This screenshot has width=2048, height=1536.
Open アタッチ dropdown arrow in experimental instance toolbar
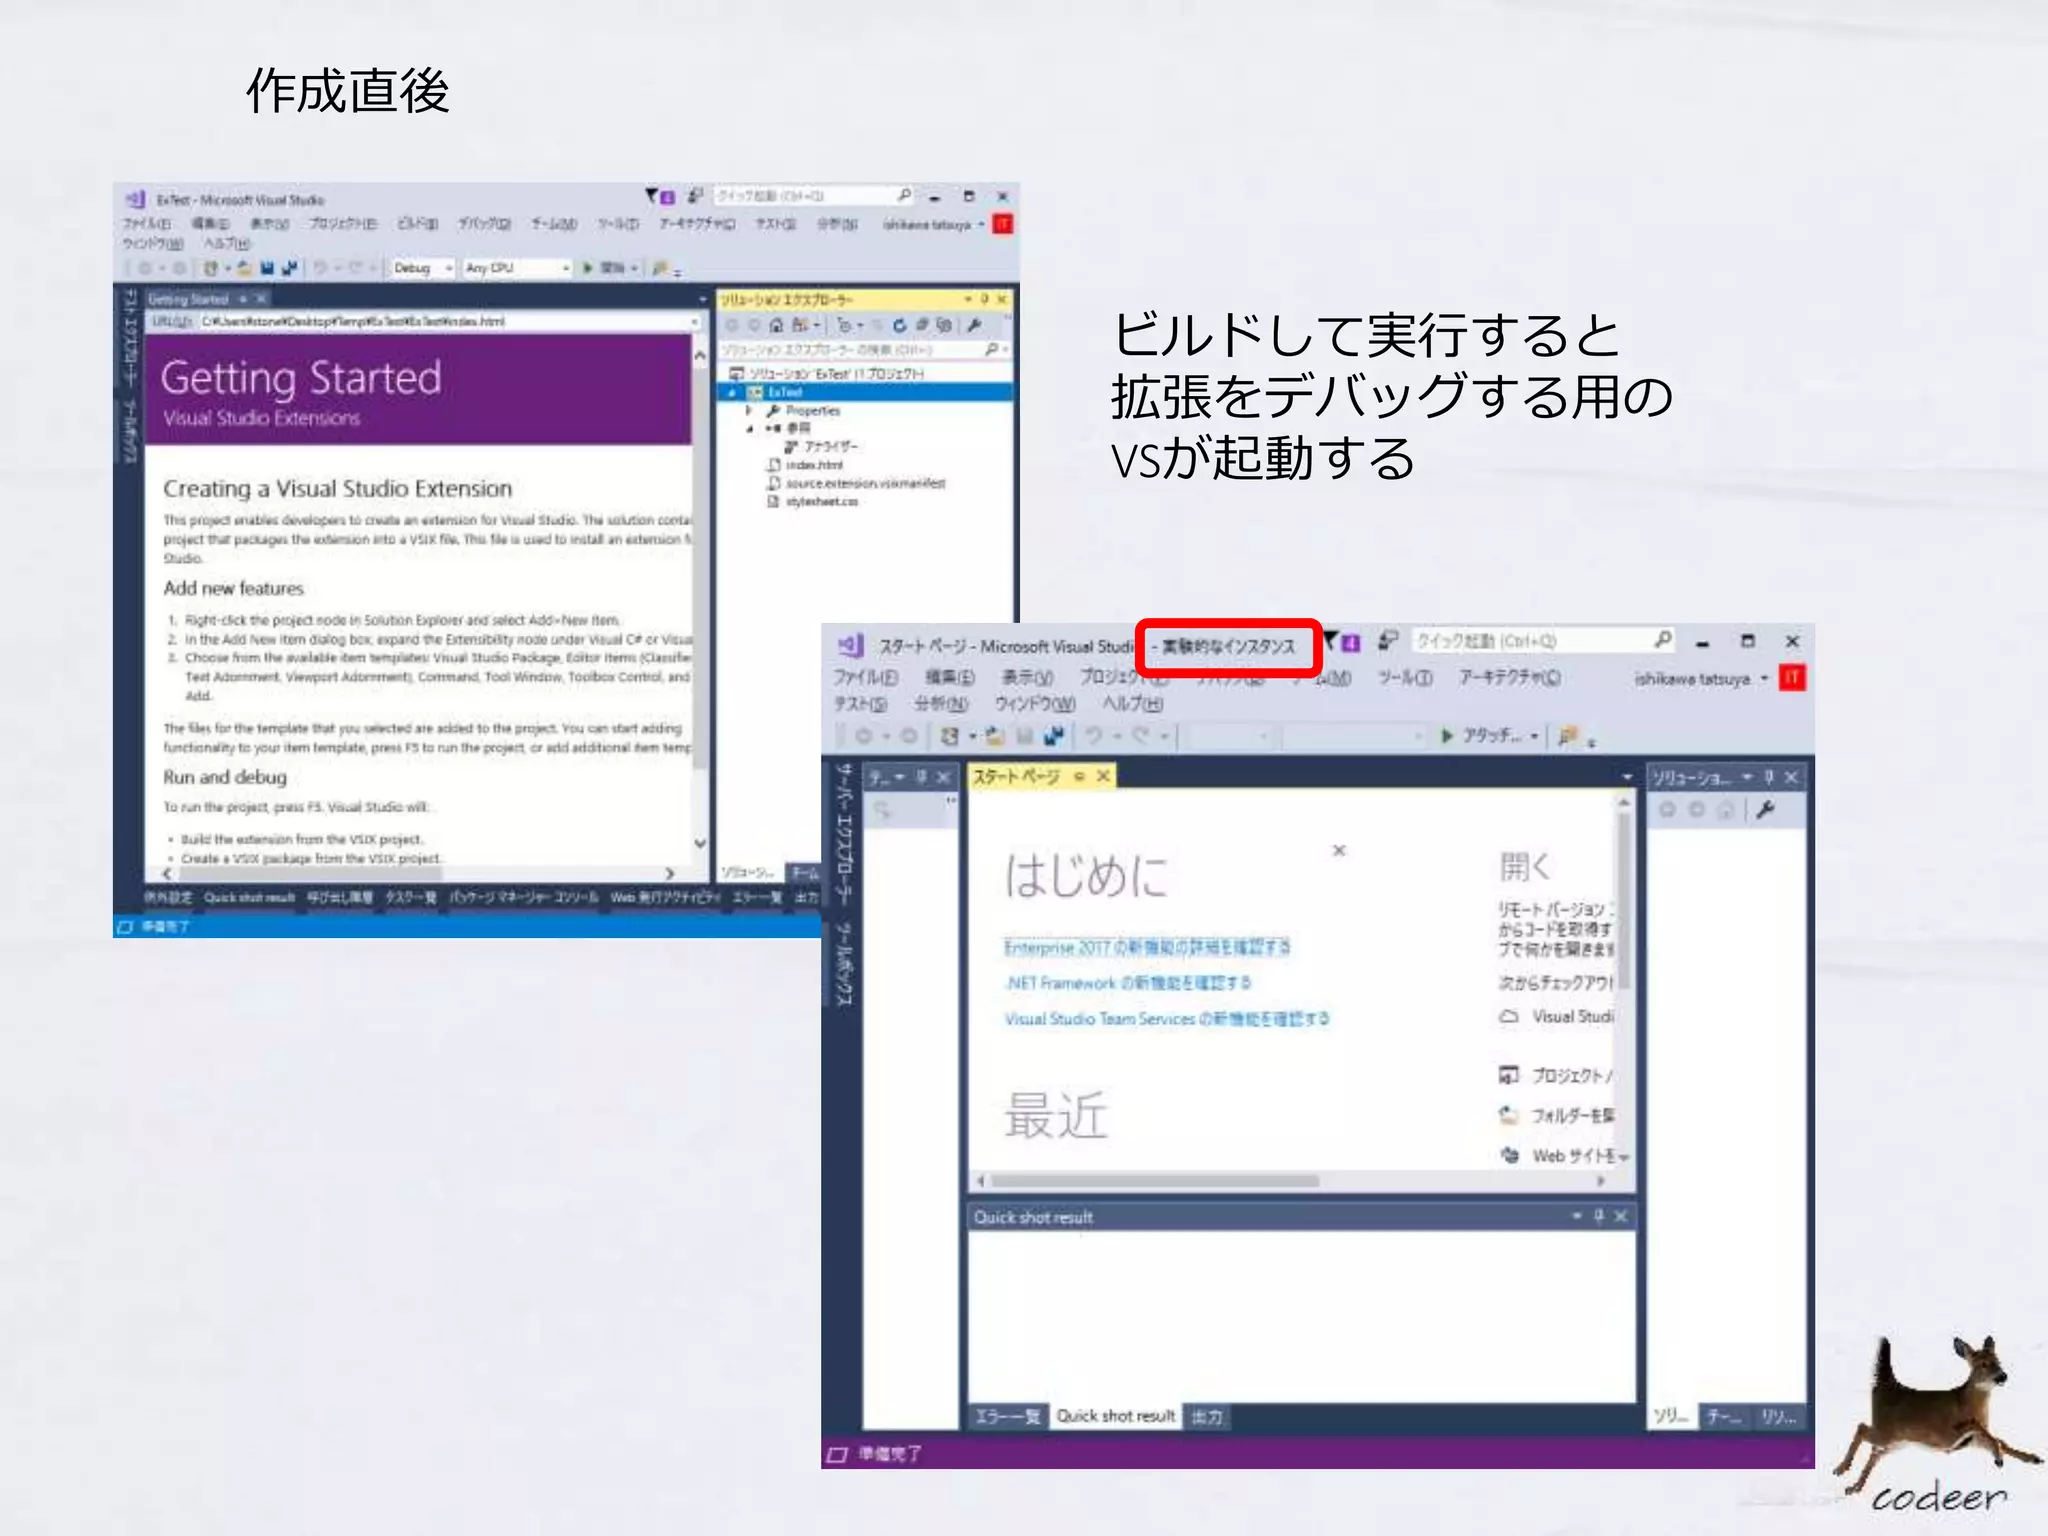[1535, 736]
